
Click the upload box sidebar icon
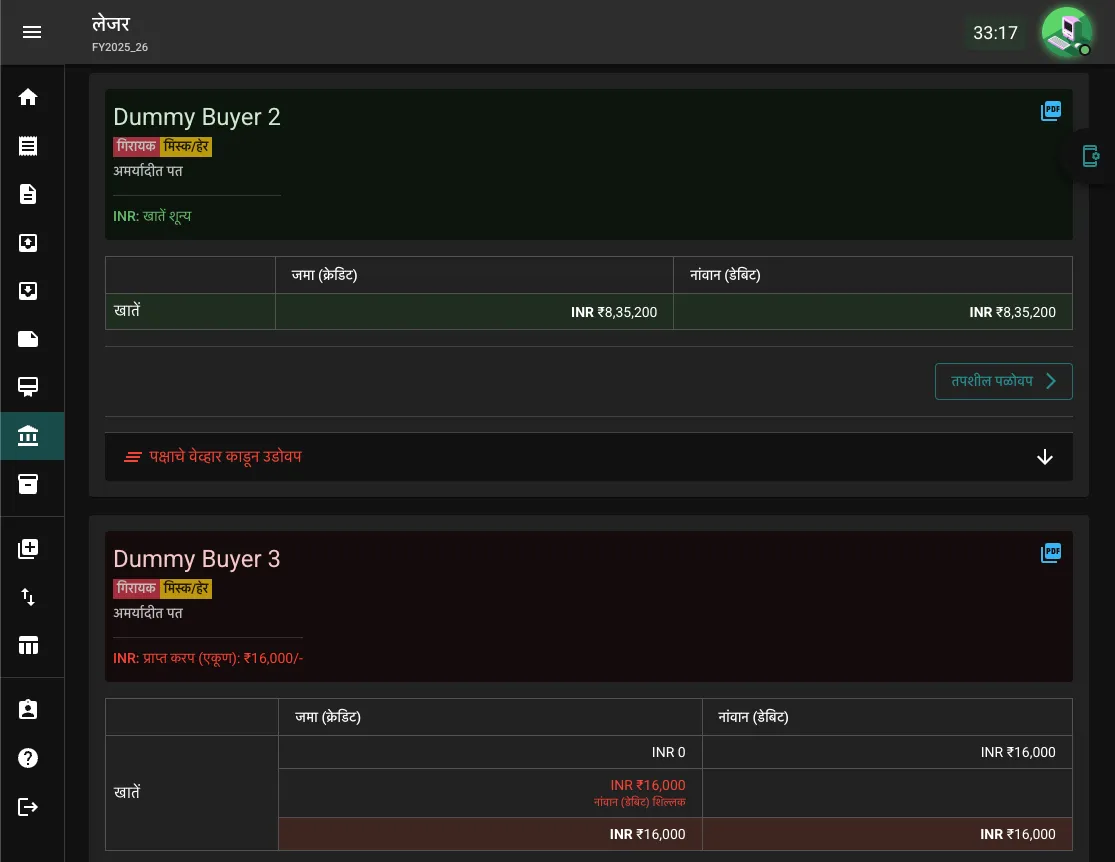point(28,243)
